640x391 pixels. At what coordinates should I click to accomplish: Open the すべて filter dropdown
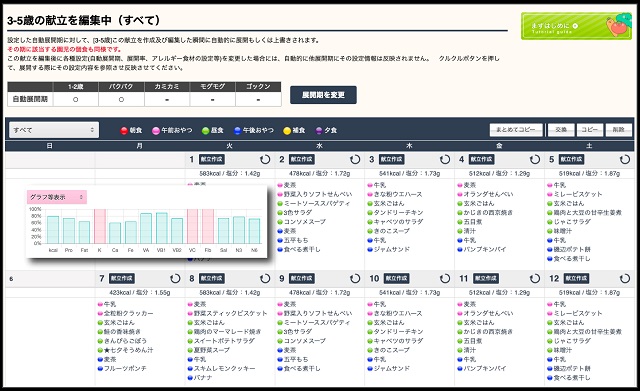[54, 130]
